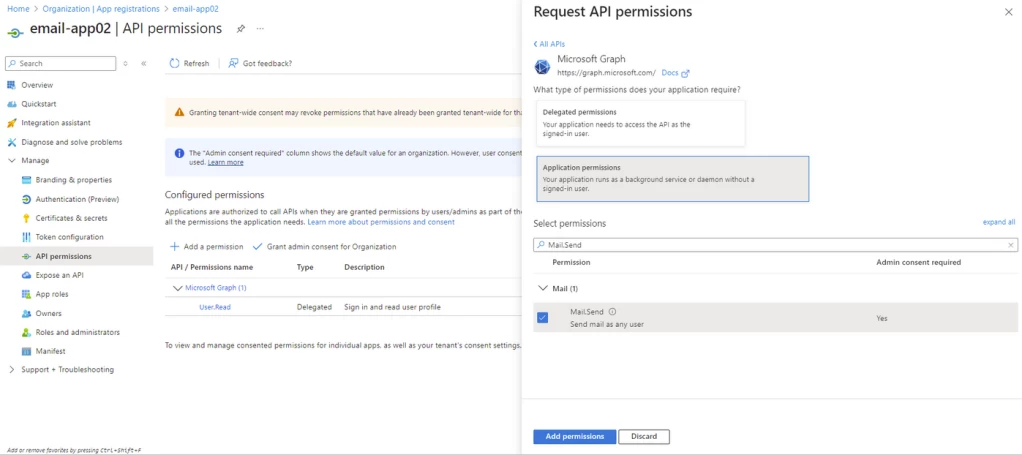Screen dimensions: 1022x455
Task: Uncheck the Mail.Send permission checkbox
Action: 542,318
